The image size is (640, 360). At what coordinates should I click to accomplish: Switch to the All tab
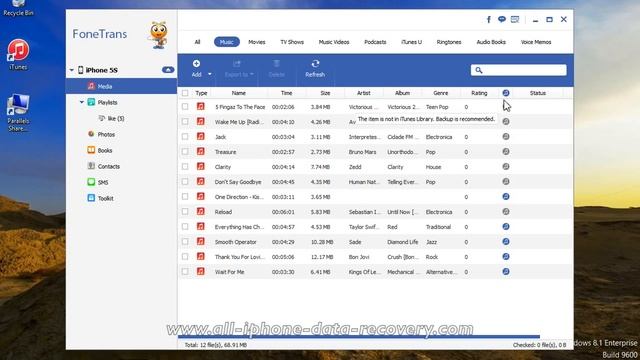point(198,42)
